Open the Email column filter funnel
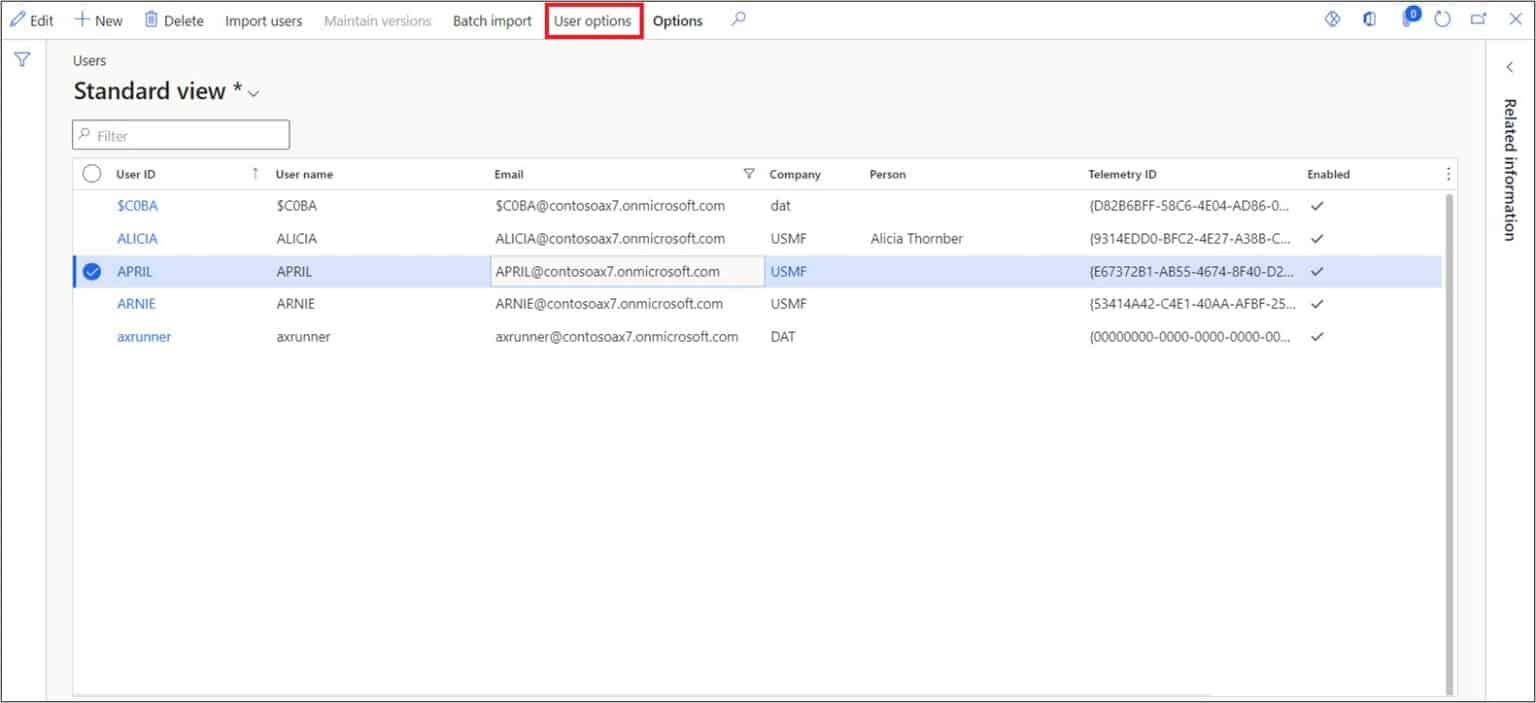Screen dimensions: 1536x703 click(x=749, y=173)
